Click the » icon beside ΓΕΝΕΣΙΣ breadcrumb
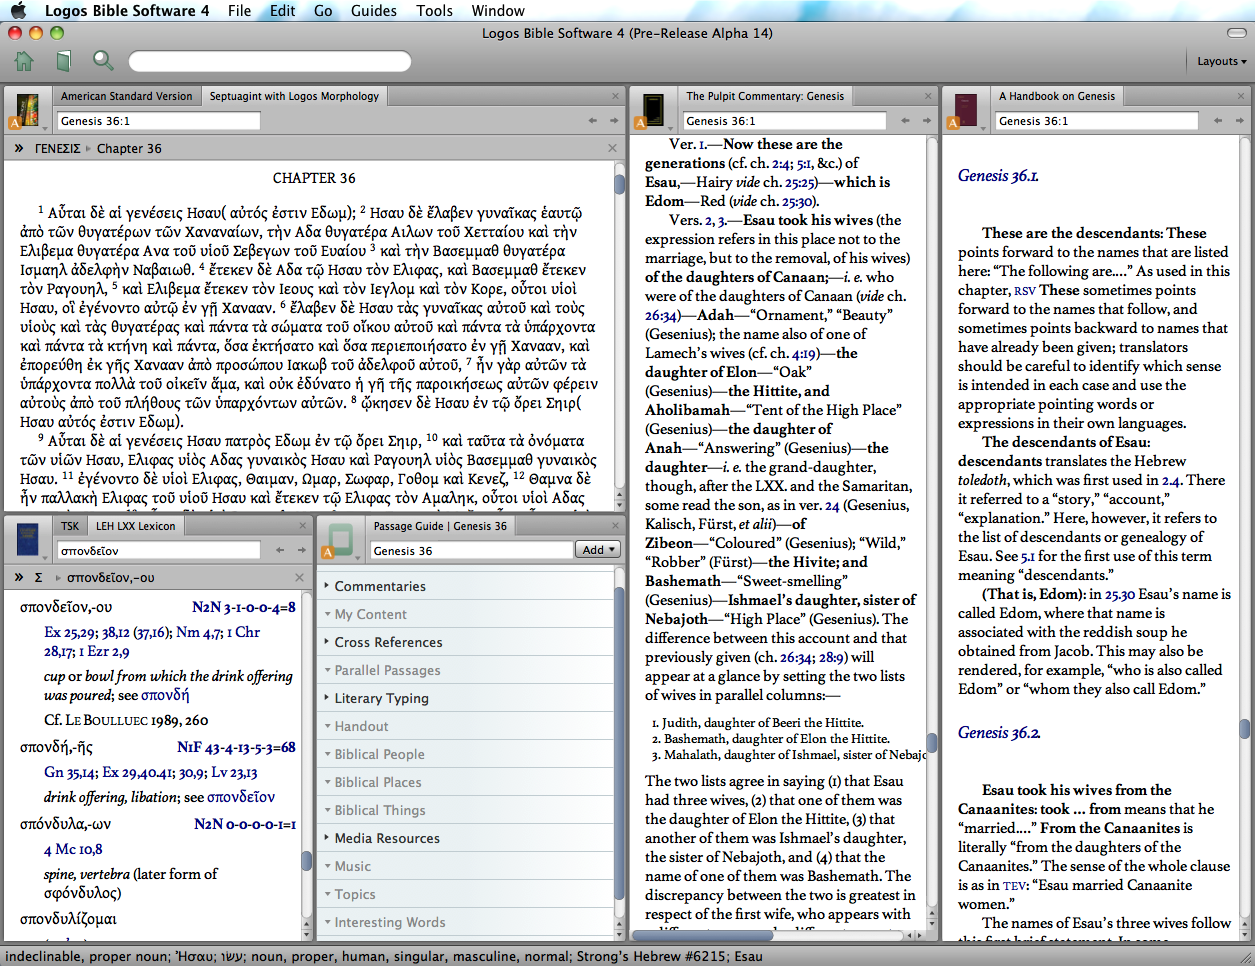 click(x=18, y=148)
